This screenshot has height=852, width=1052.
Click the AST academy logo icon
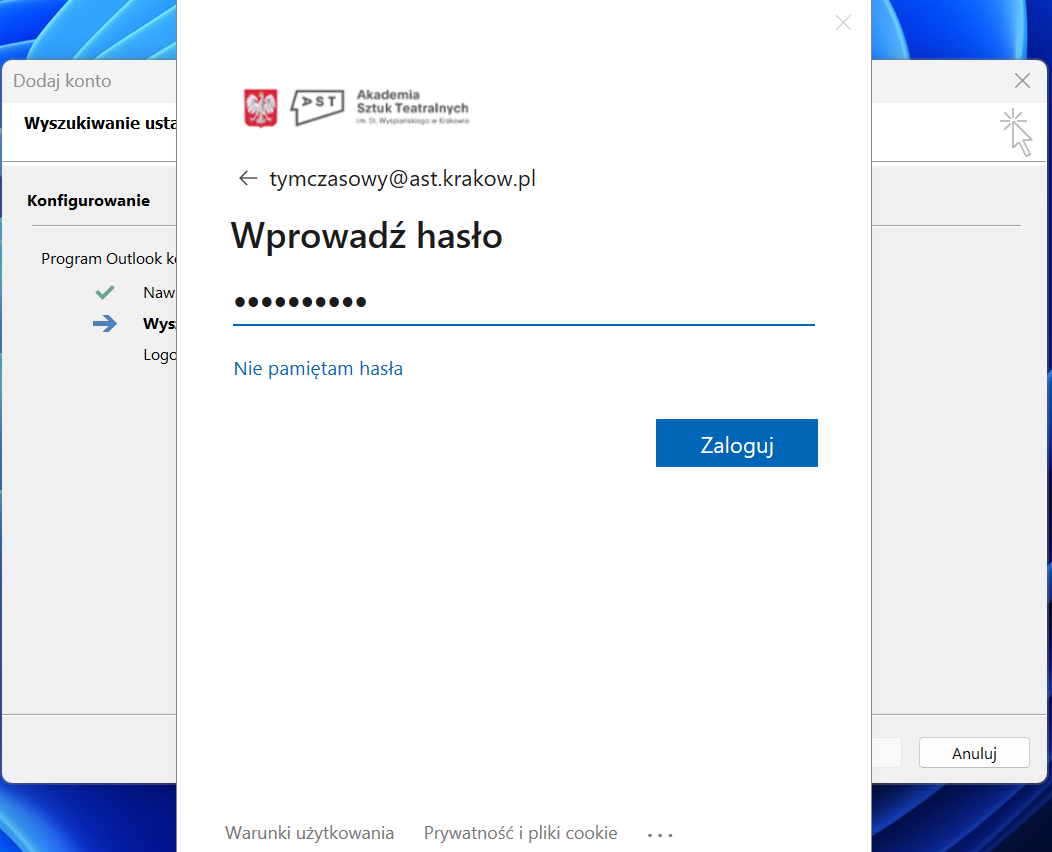click(317, 107)
